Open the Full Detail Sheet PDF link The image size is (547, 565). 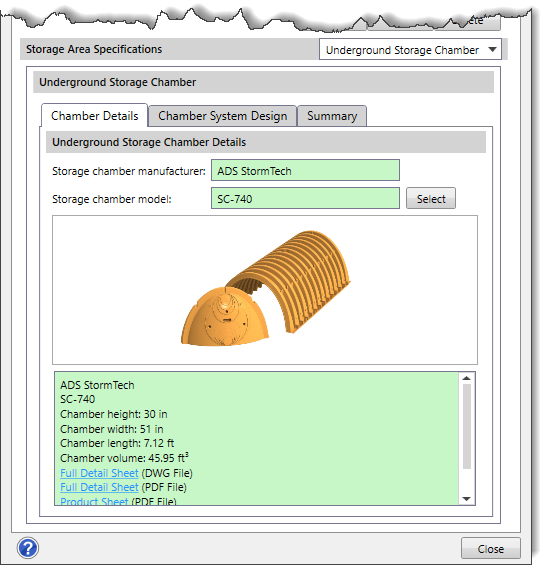tap(99, 487)
